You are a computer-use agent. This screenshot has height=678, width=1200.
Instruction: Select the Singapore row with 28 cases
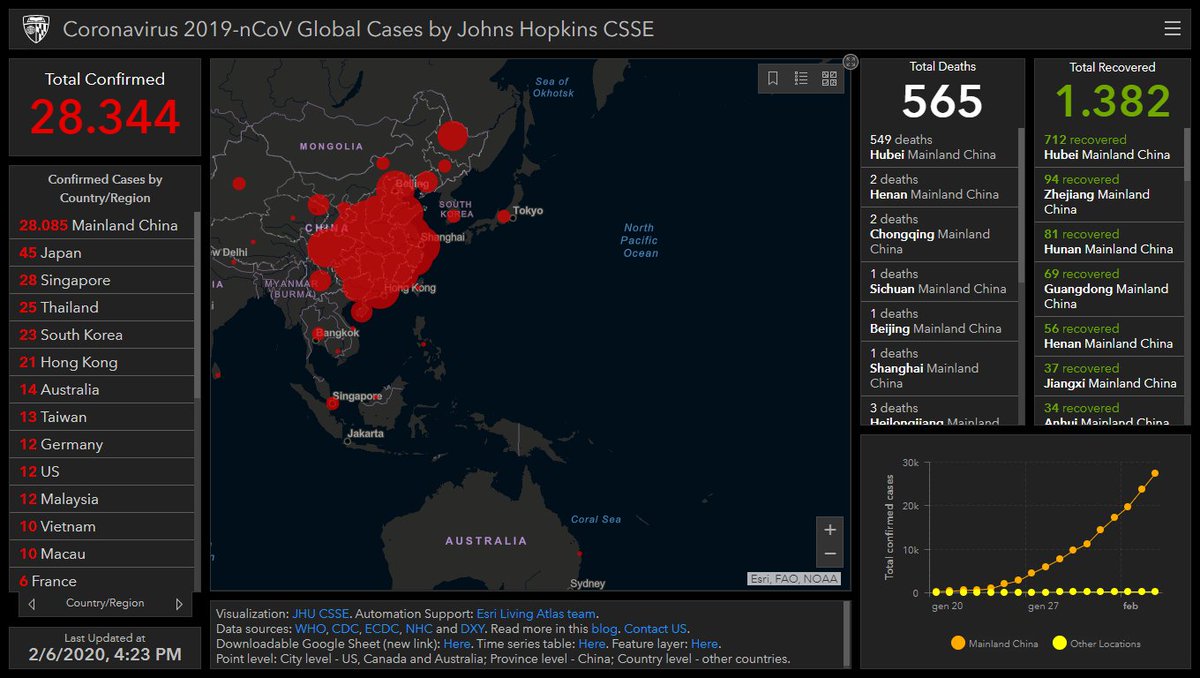pos(102,280)
